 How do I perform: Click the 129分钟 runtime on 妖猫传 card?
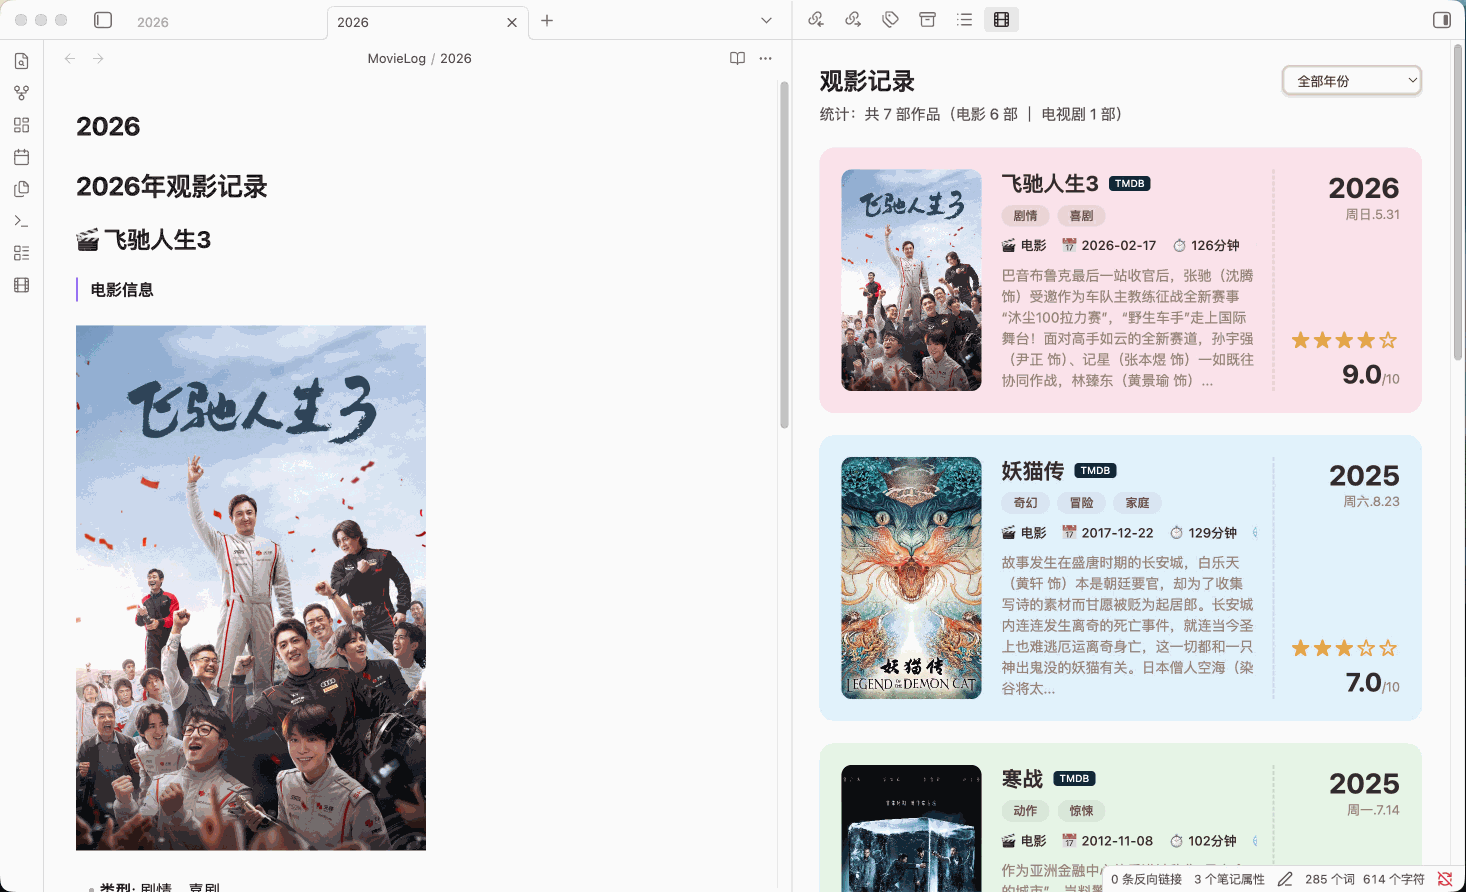pyautogui.click(x=1204, y=533)
